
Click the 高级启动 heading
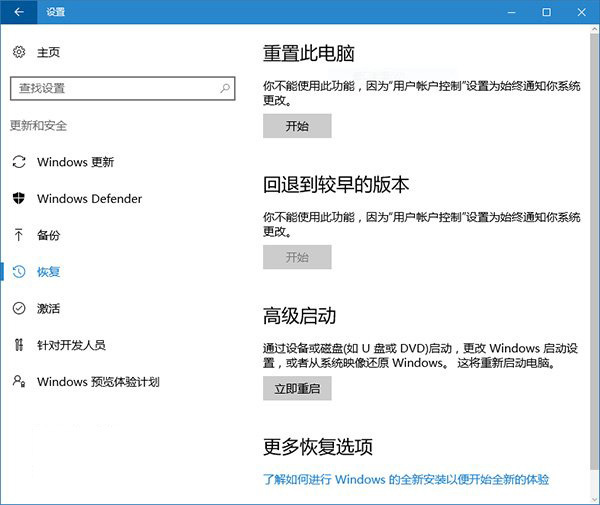point(299,316)
